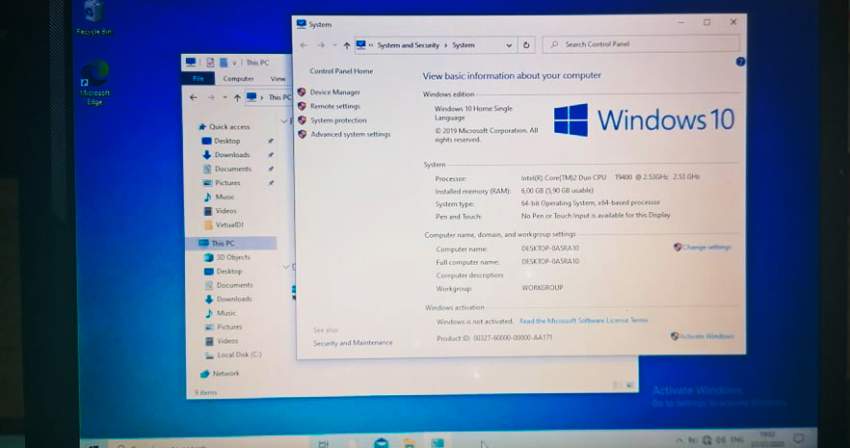Open recent locations dropdown in File Explorer
The width and height of the screenshot is (850, 448).
click(x=224, y=98)
